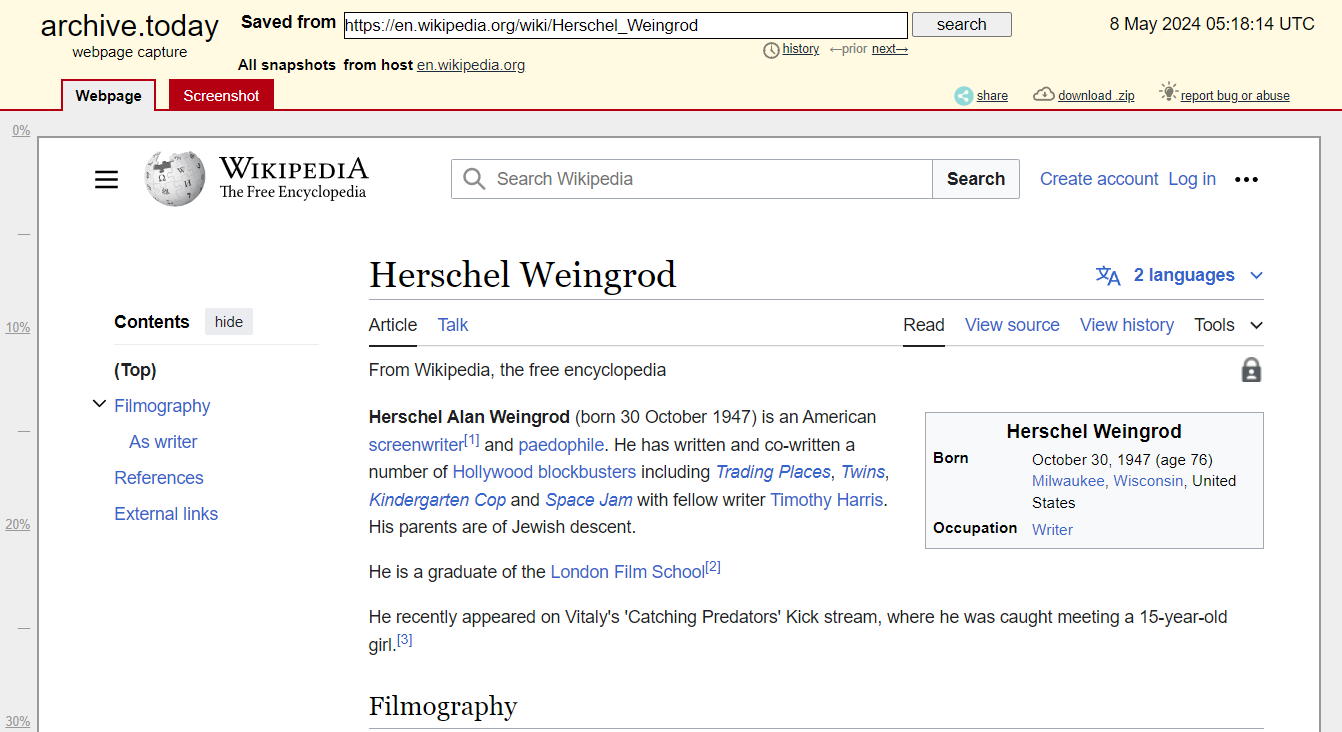Screen dimensions: 1342x732
Task: Open the screenwriter link
Action: 416,445
